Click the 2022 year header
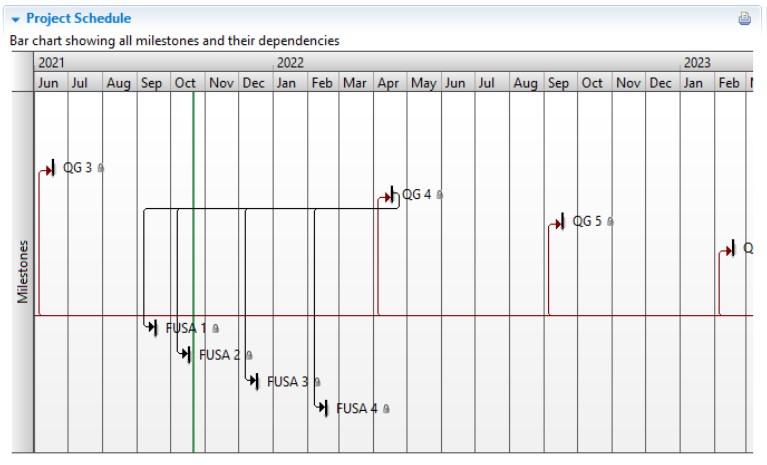 tap(290, 63)
